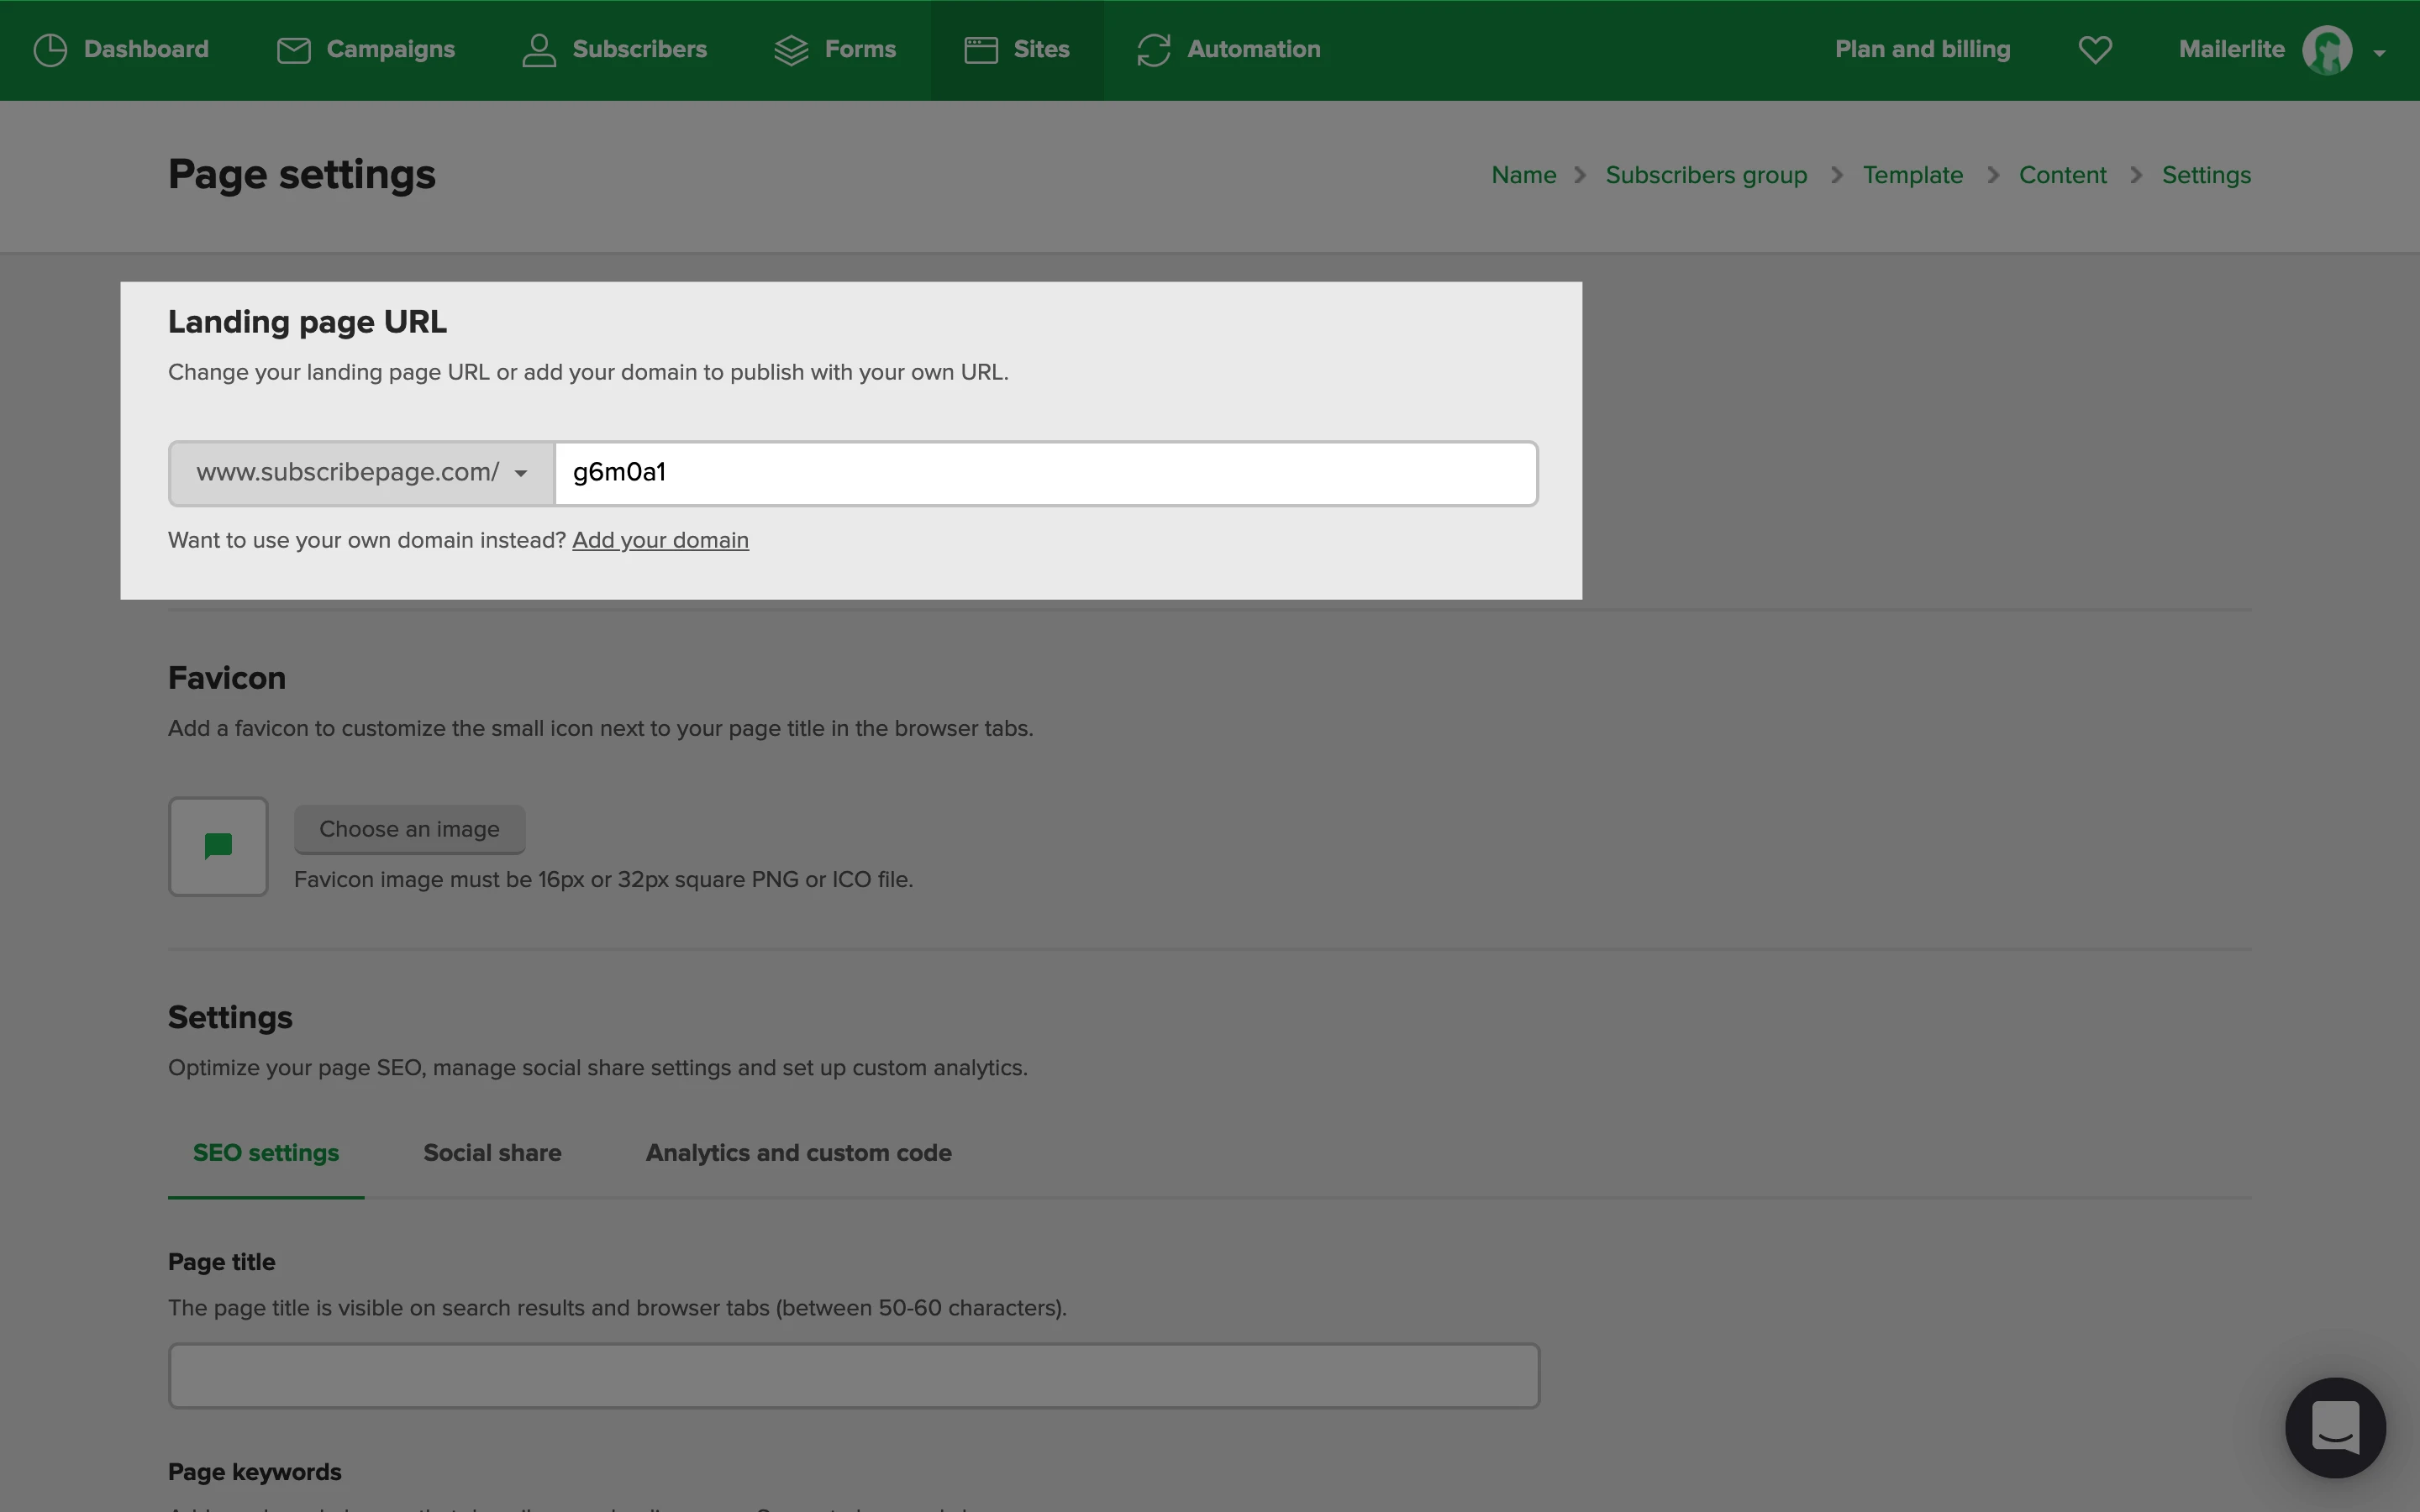
Task: Go to Plan and billing
Action: (x=1922, y=50)
